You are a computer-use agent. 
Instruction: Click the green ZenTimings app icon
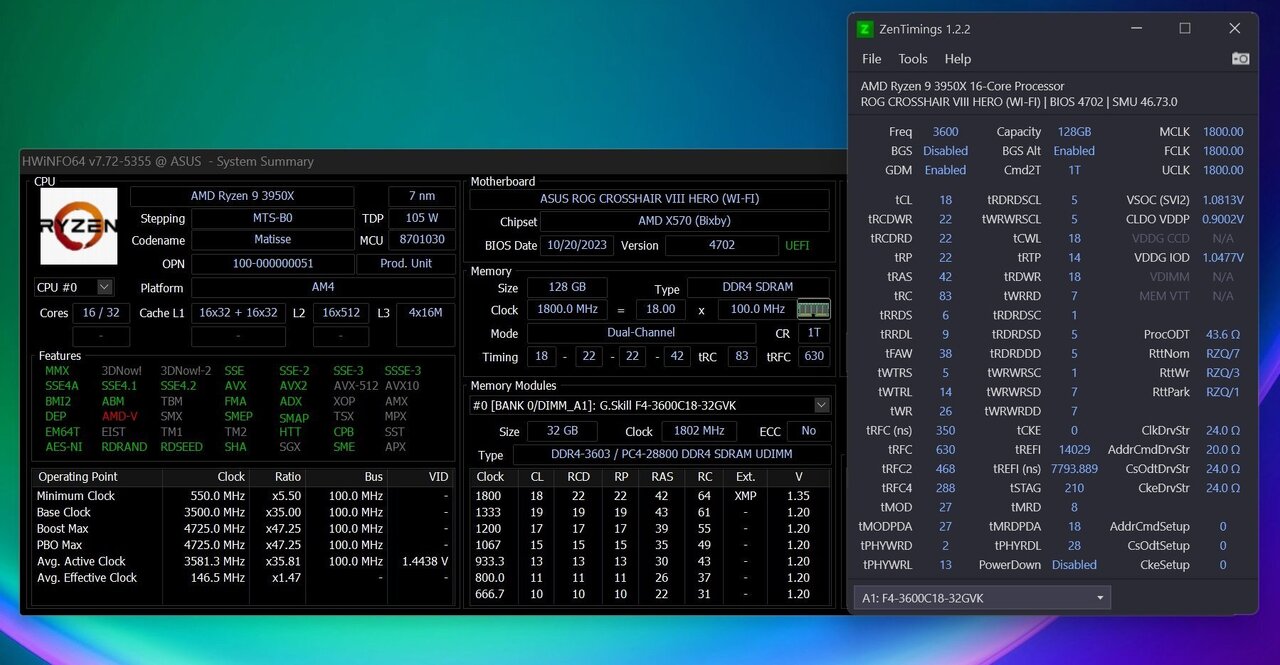coord(865,29)
